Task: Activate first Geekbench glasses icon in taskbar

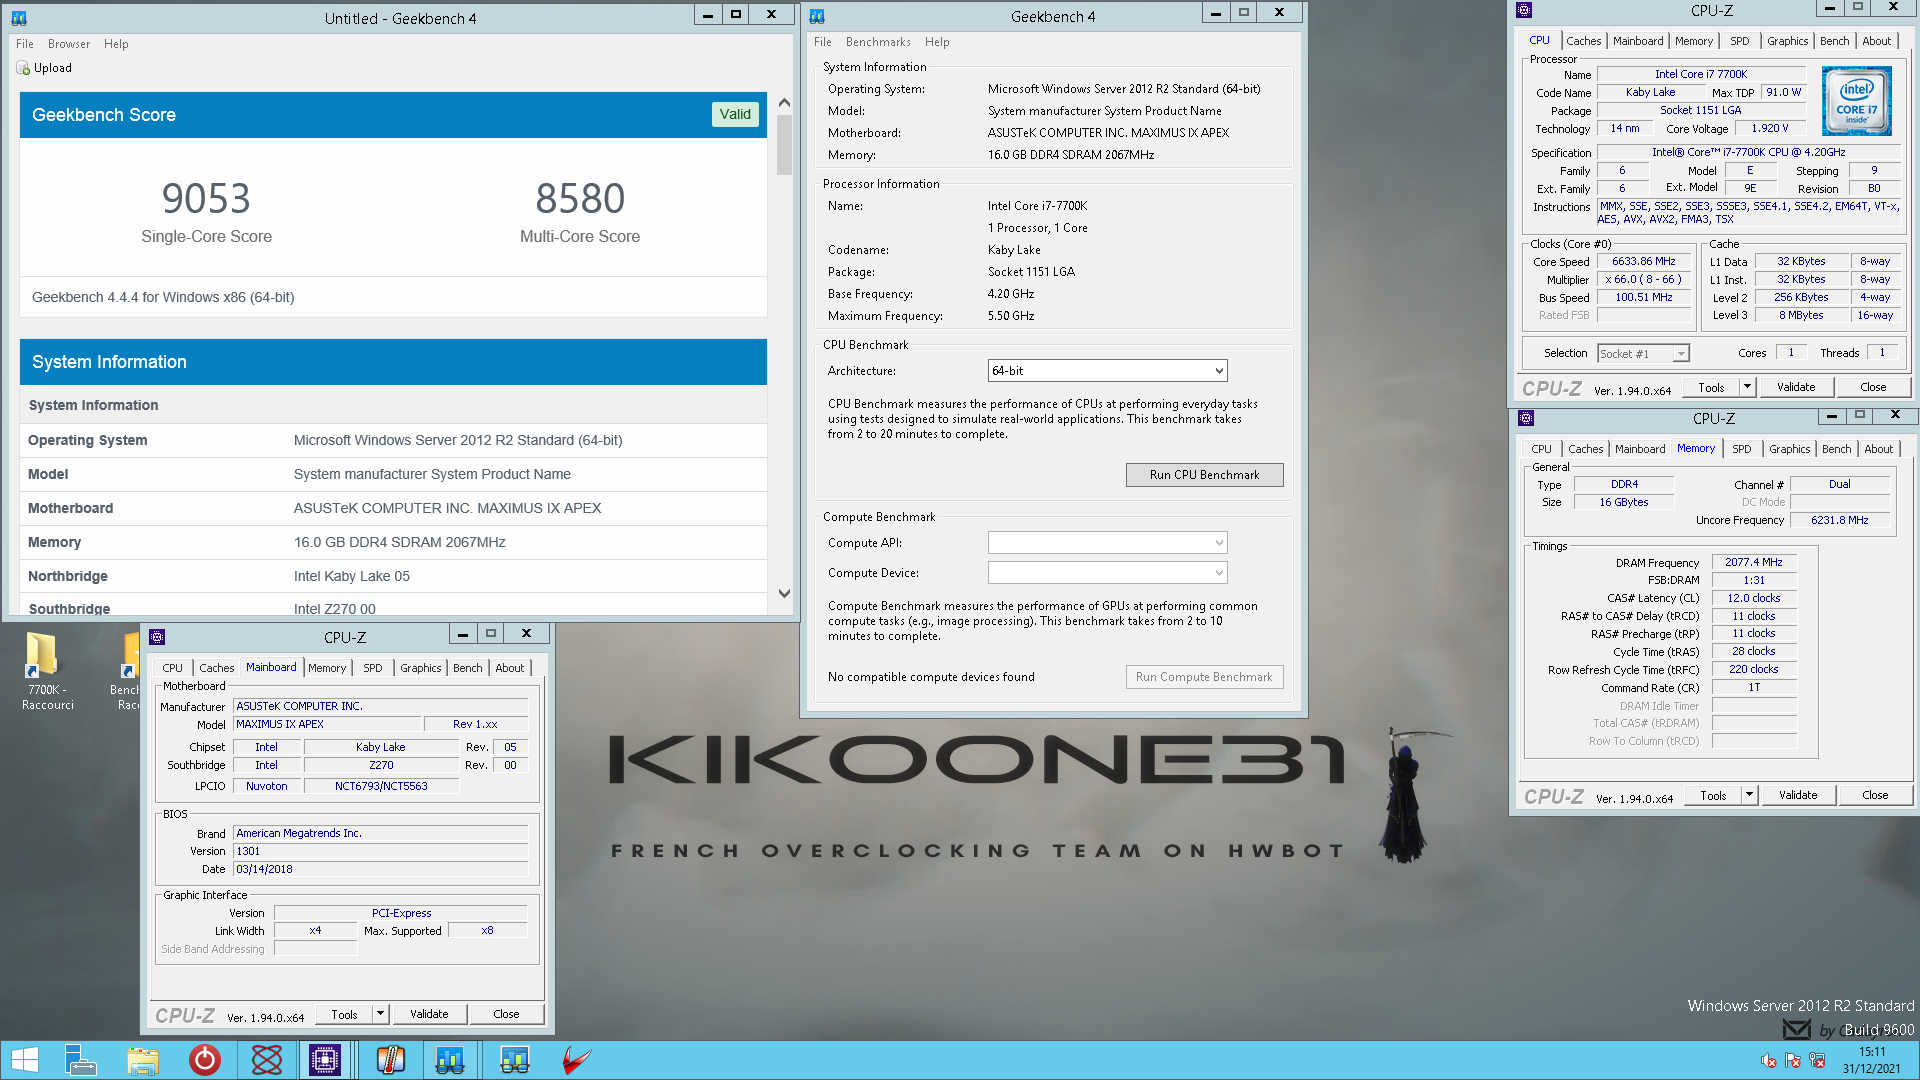Action: coord(450,1060)
